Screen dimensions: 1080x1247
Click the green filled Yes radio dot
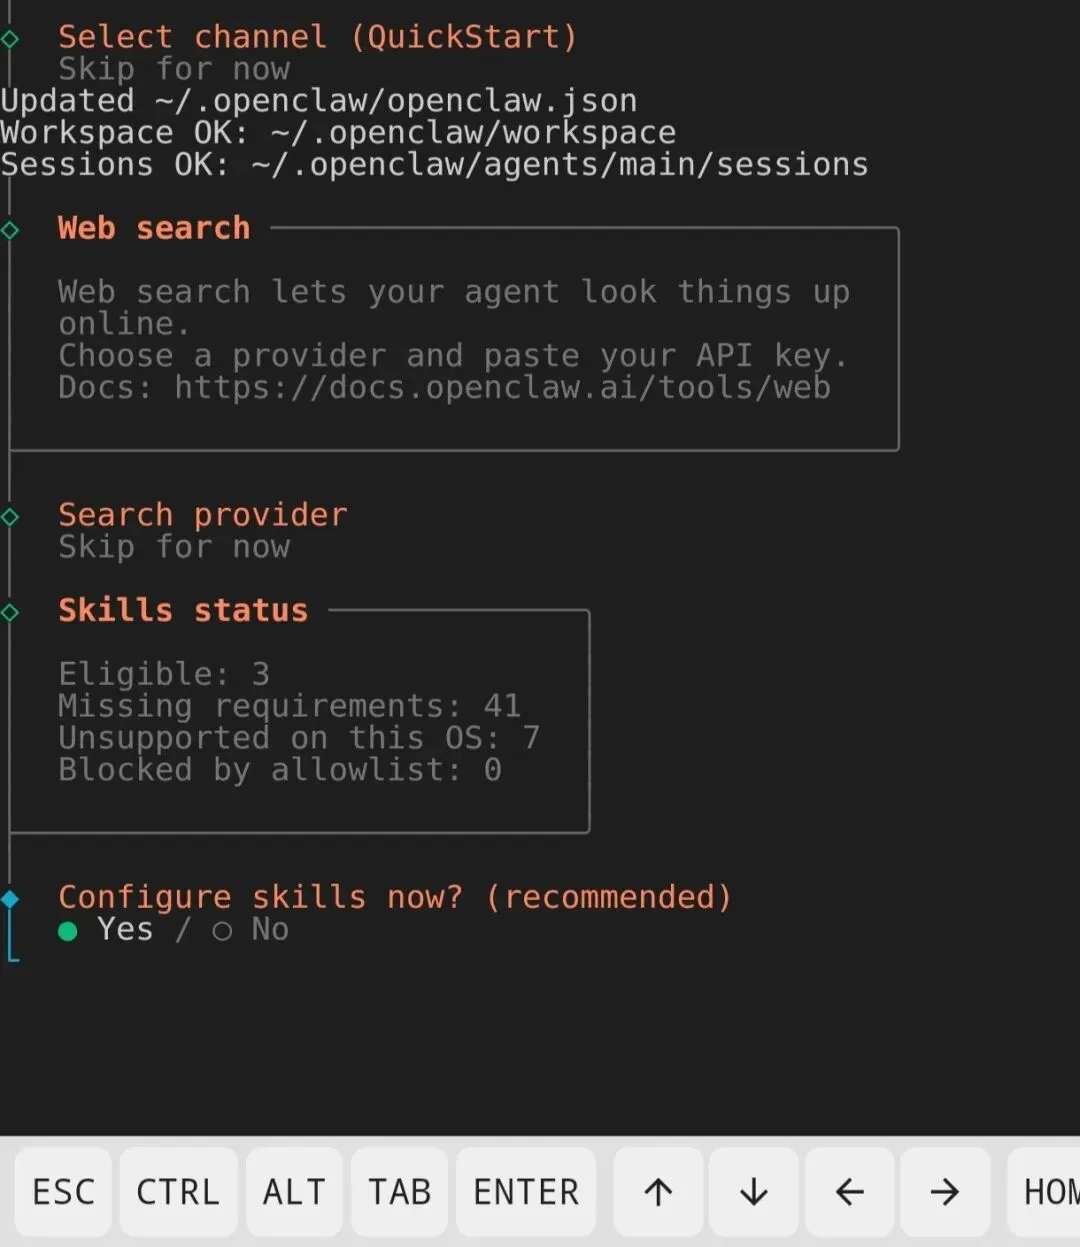68,931
